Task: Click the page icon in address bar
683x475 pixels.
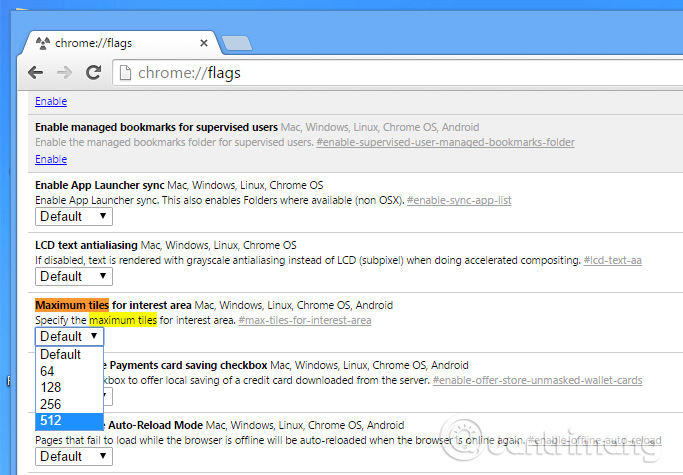Action: click(125, 73)
